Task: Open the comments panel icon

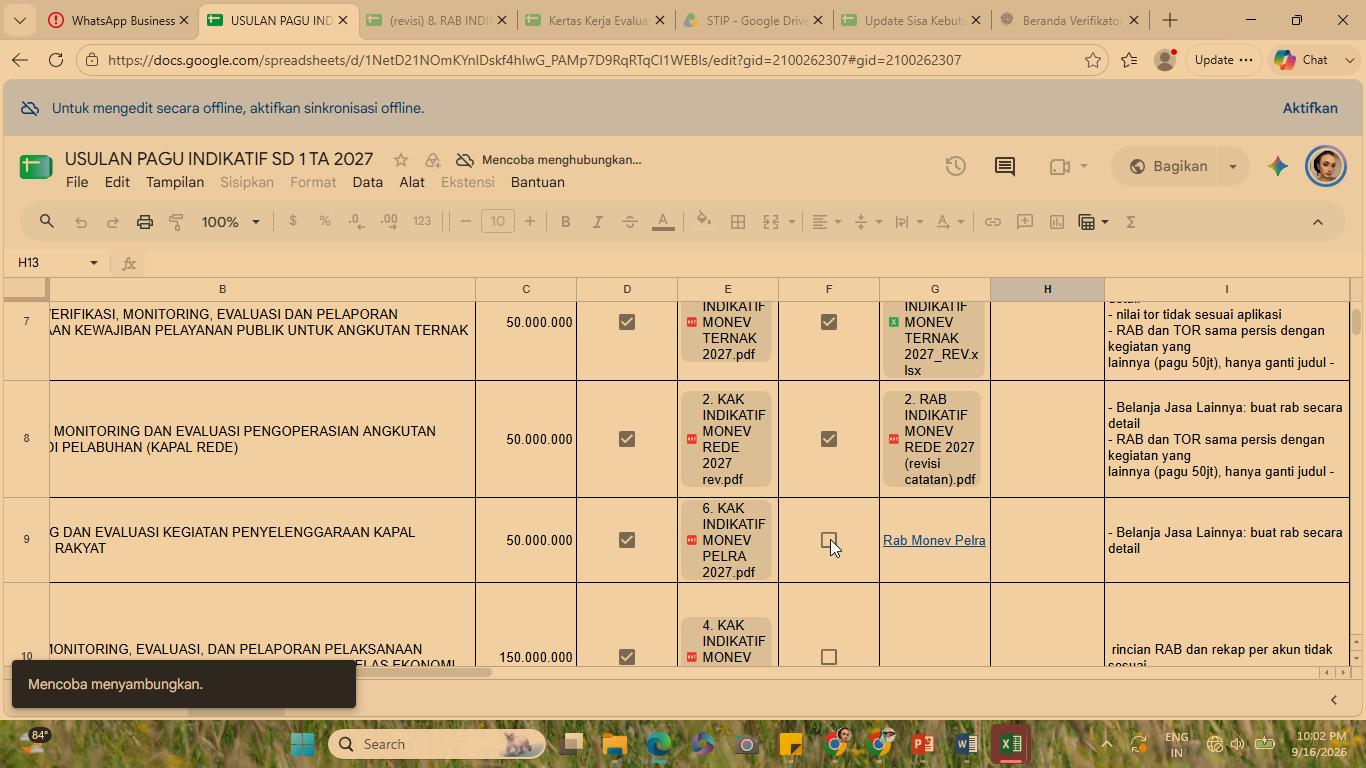Action: [1005, 166]
